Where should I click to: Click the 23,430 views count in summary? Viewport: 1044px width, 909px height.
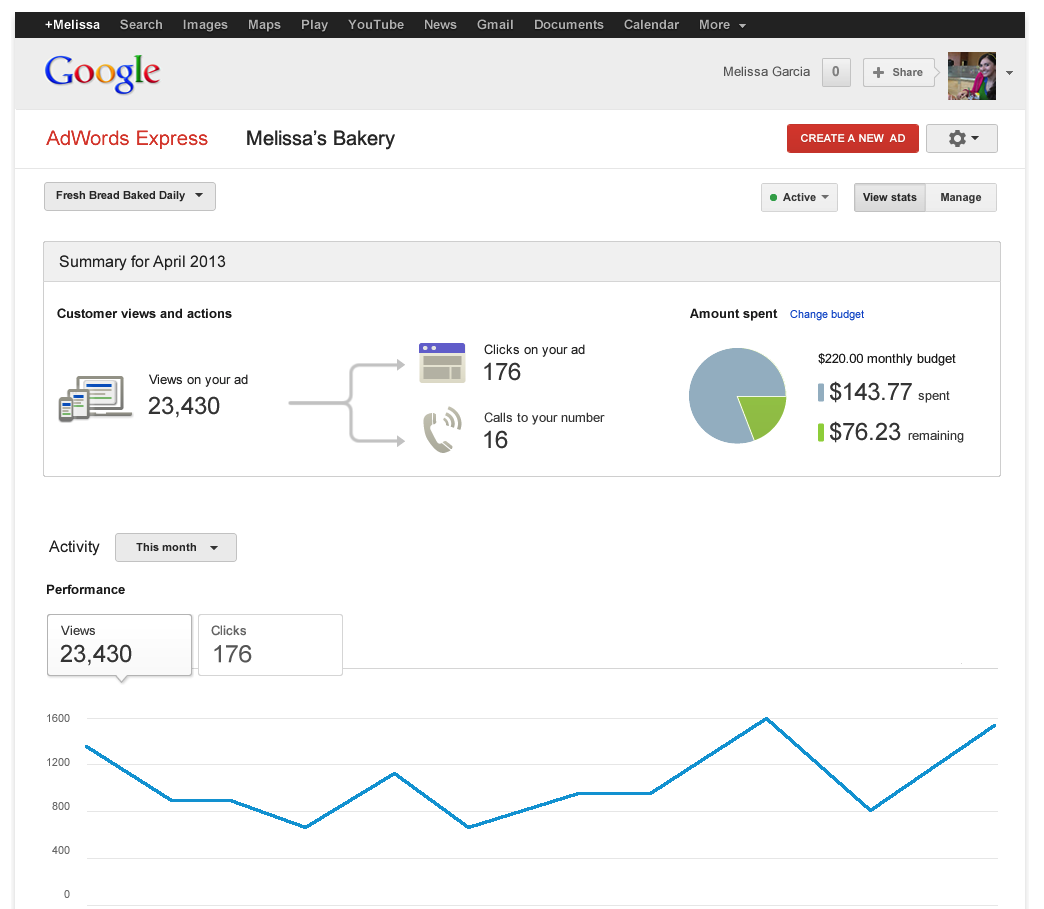tap(184, 406)
